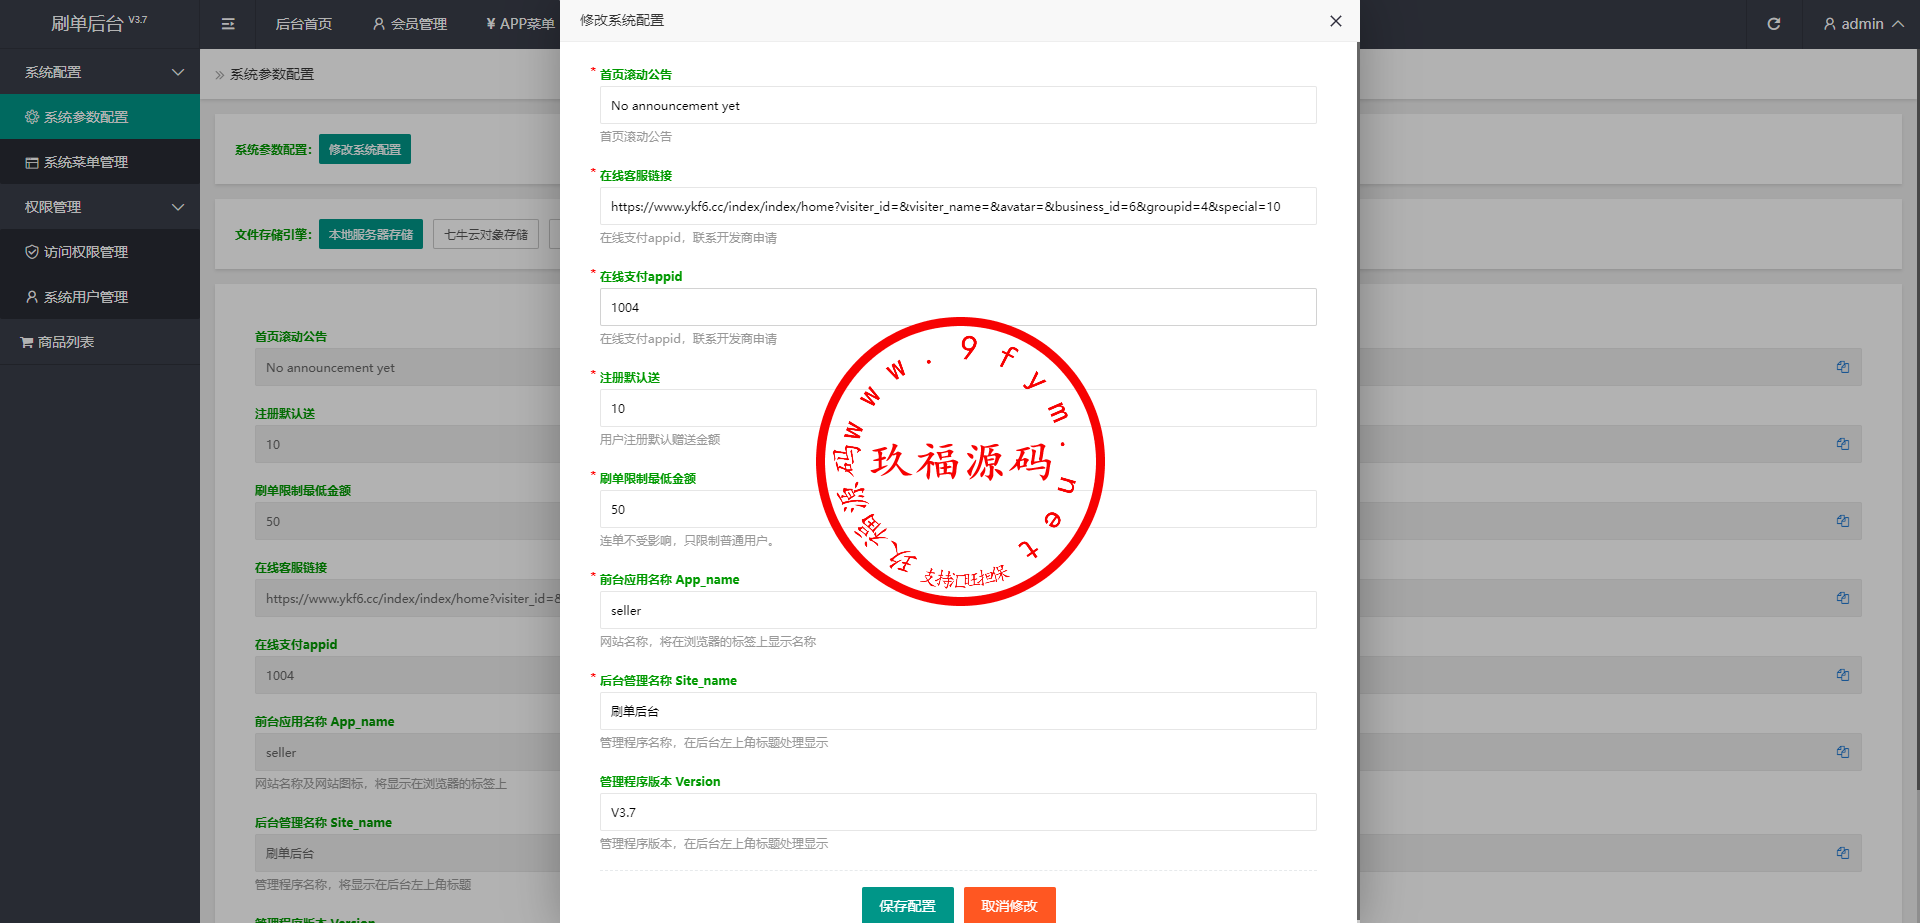The image size is (1920, 923).
Task: Toggle the sidebar collapse hamburger icon
Action: tap(228, 24)
